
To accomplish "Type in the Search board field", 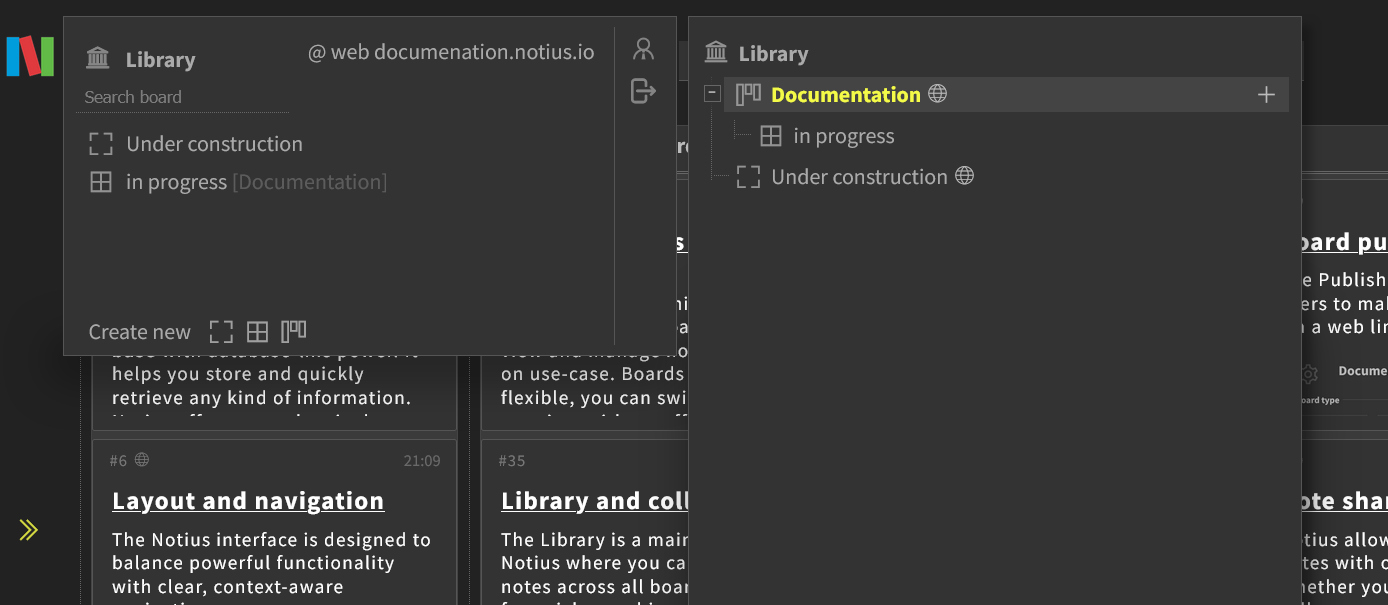I will coord(182,97).
